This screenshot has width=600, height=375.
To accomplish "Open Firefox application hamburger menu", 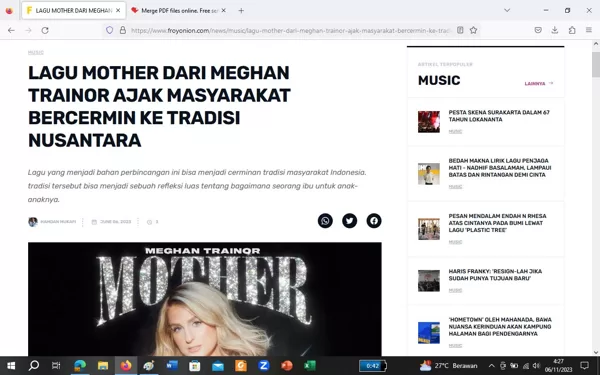I will point(589,30).
